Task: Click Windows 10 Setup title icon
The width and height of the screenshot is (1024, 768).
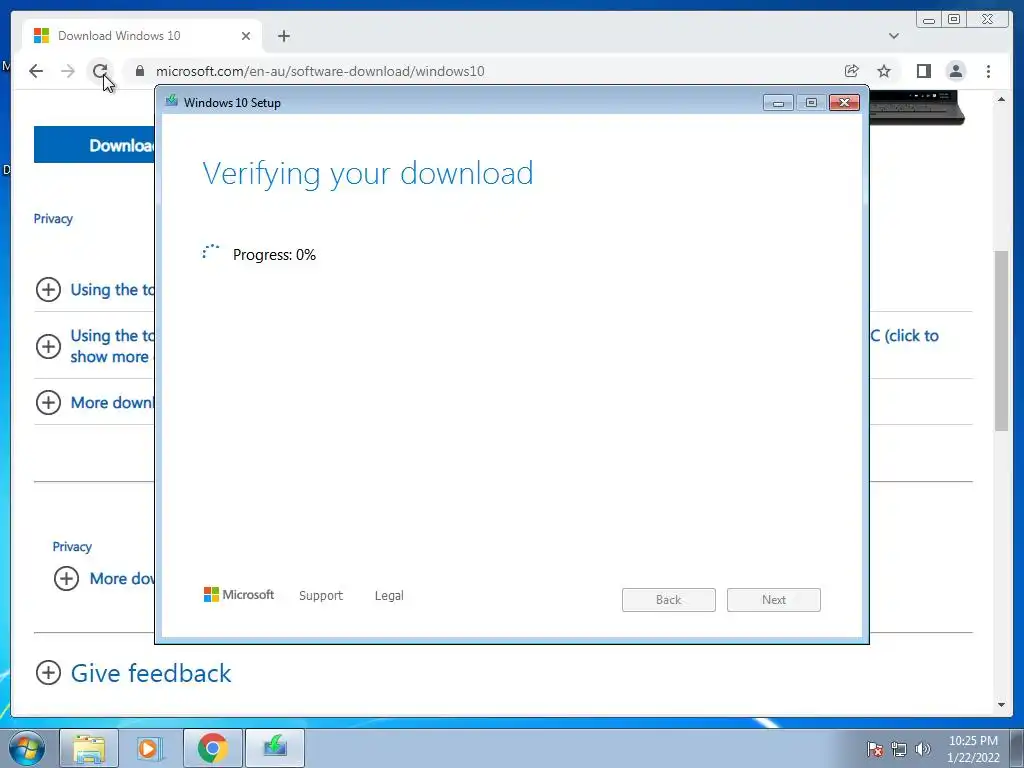Action: point(172,102)
